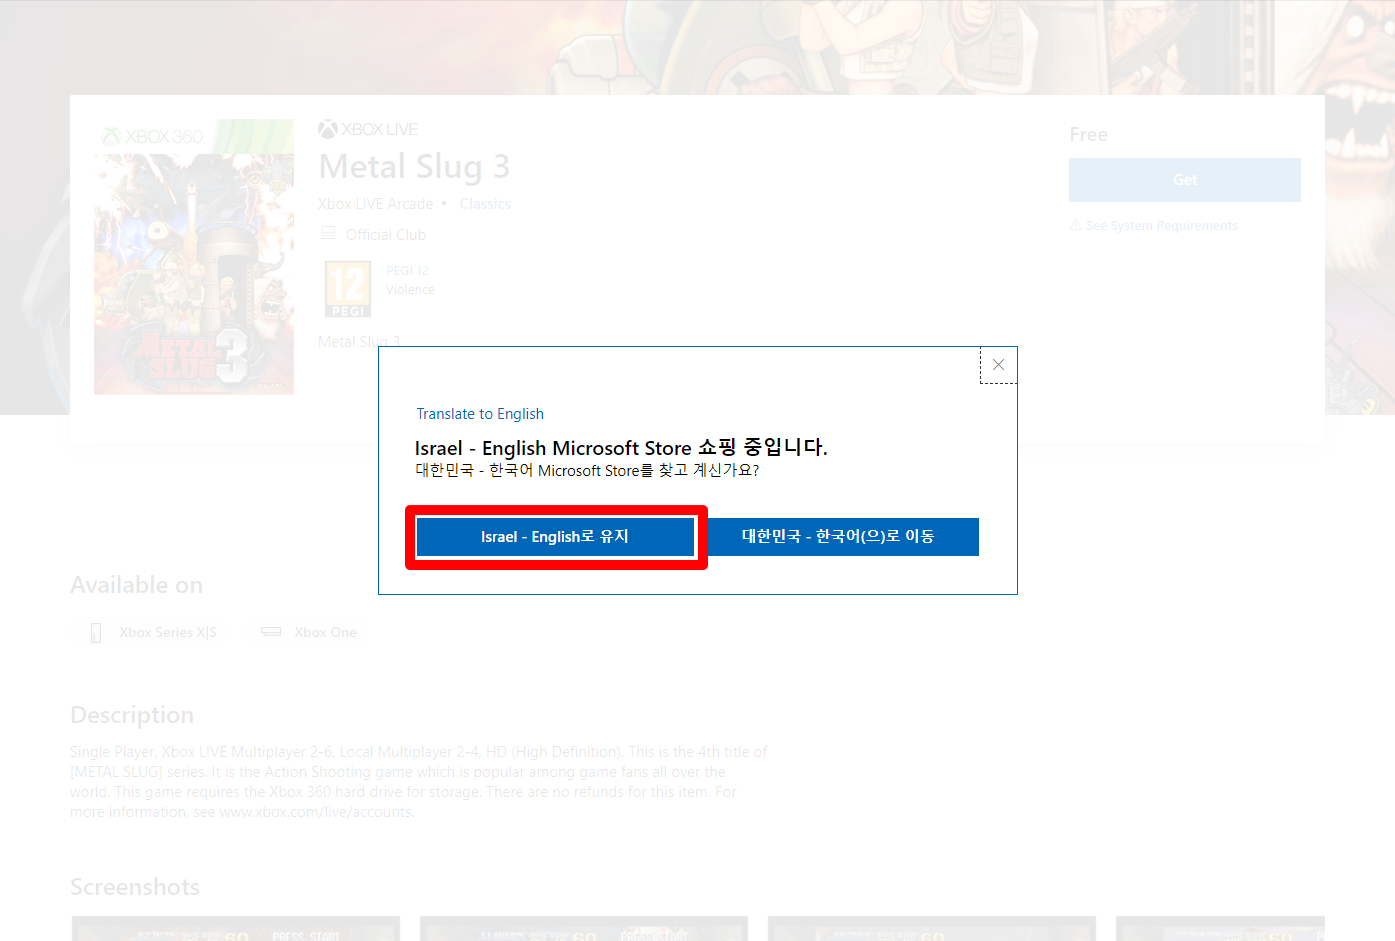The height and width of the screenshot is (941, 1395).
Task: Click the PEGI 12 rating badge
Action: [x=348, y=289]
